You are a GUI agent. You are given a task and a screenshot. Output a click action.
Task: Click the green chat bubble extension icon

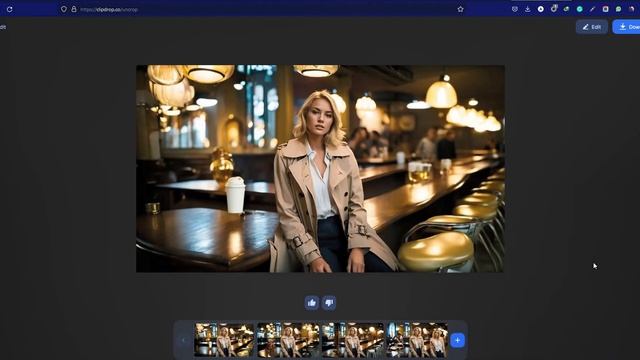(x=619, y=9)
